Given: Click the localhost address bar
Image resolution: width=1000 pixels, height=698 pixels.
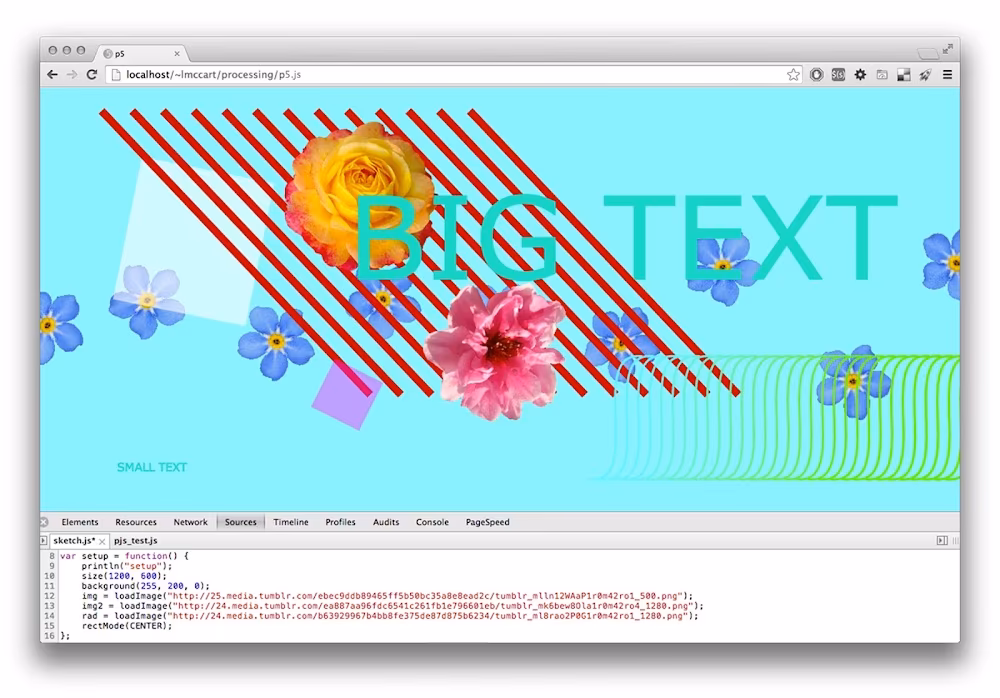Looking at the screenshot, I should tap(450, 75).
